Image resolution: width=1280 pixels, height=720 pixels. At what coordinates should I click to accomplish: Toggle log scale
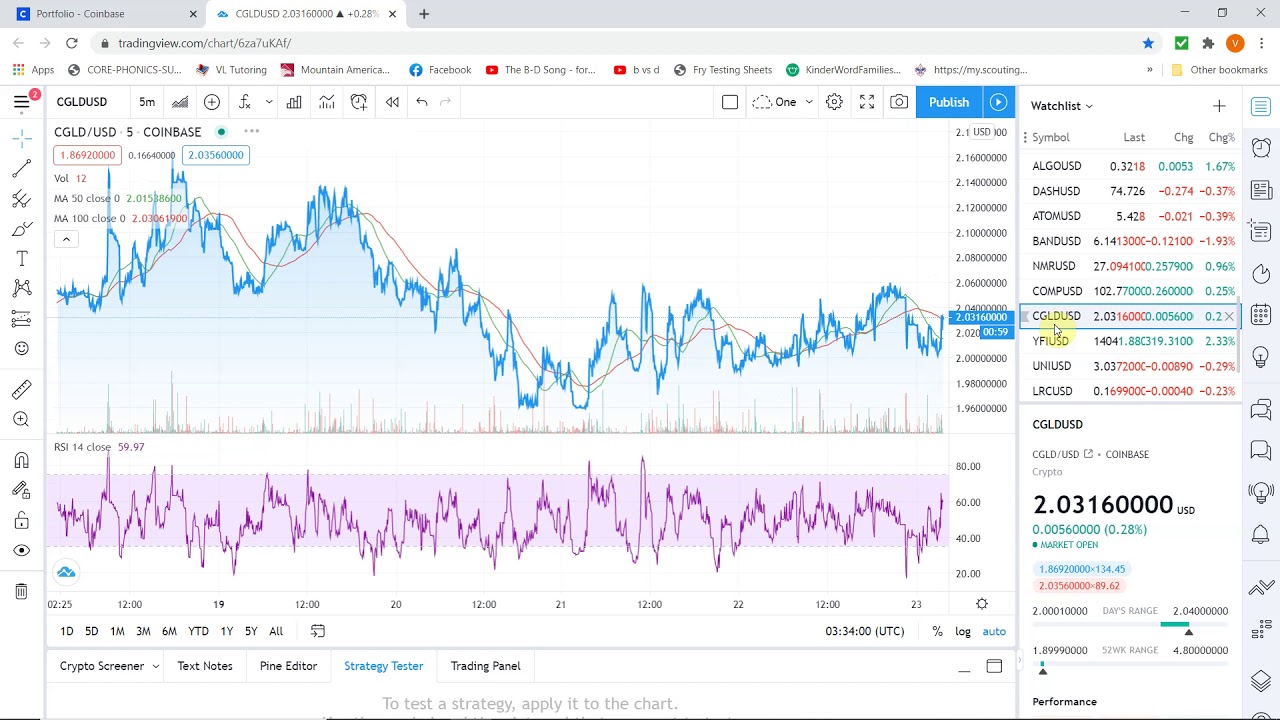coord(963,631)
